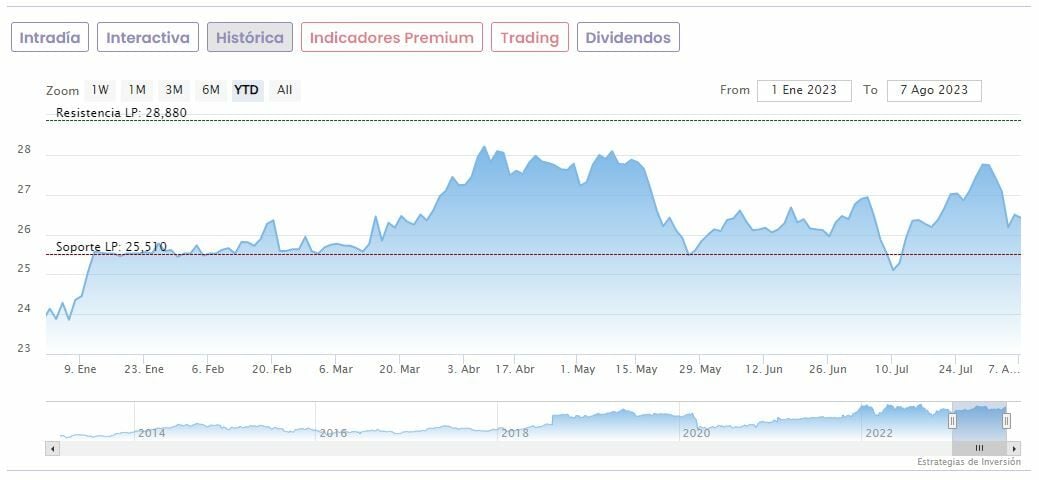
Task: Show All historical data range
Action: coord(285,90)
